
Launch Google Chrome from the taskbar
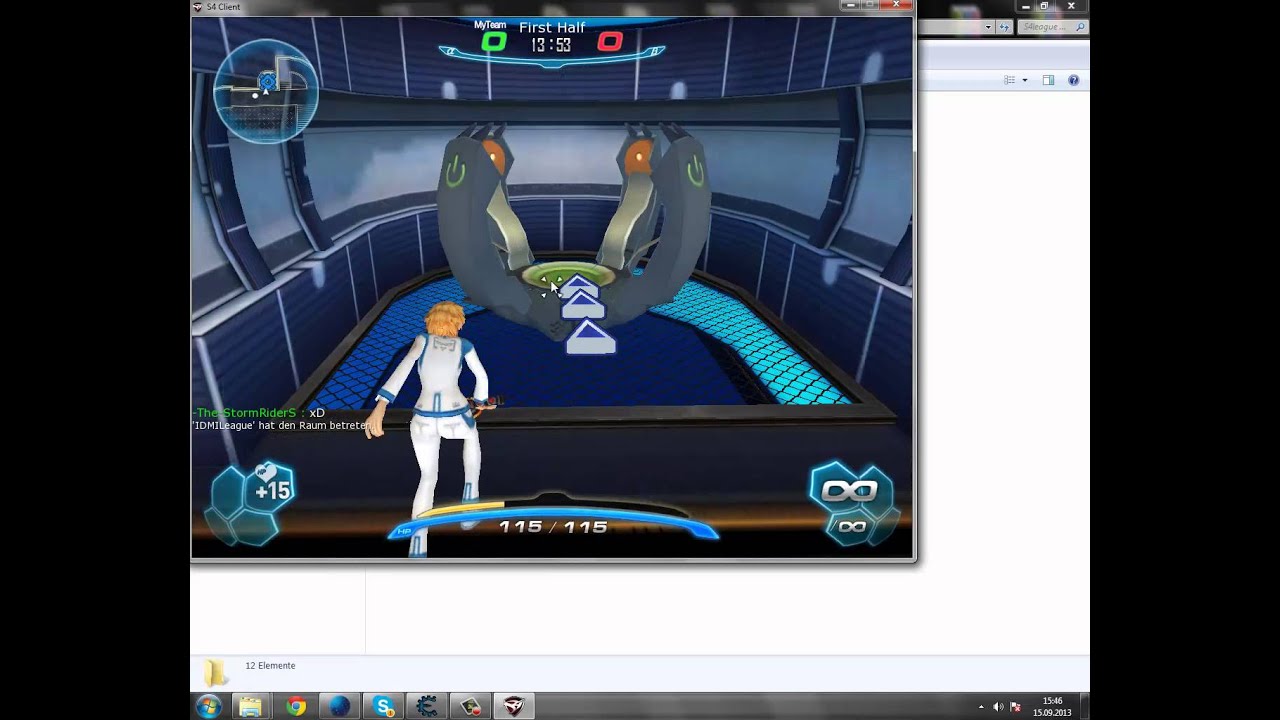coord(296,707)
